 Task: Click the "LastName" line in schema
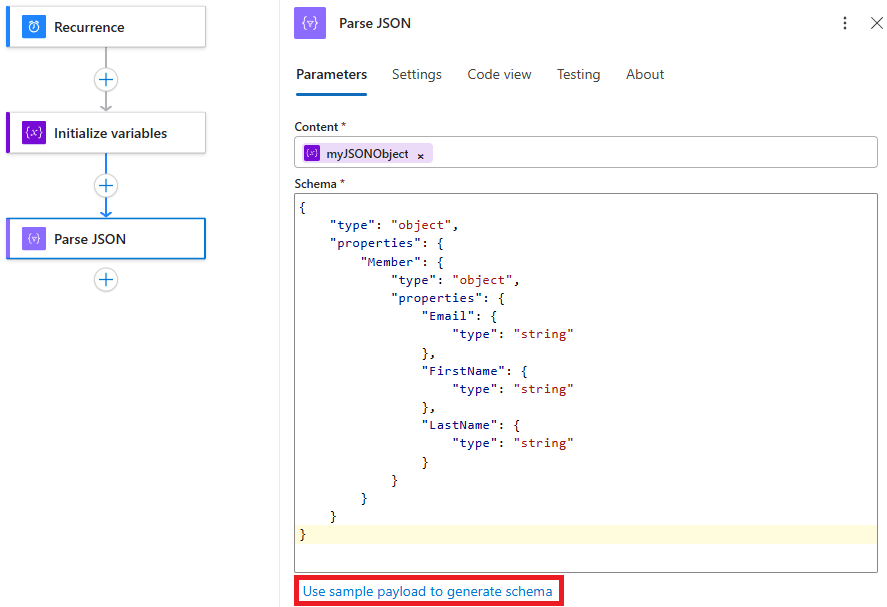coord(471,425)
